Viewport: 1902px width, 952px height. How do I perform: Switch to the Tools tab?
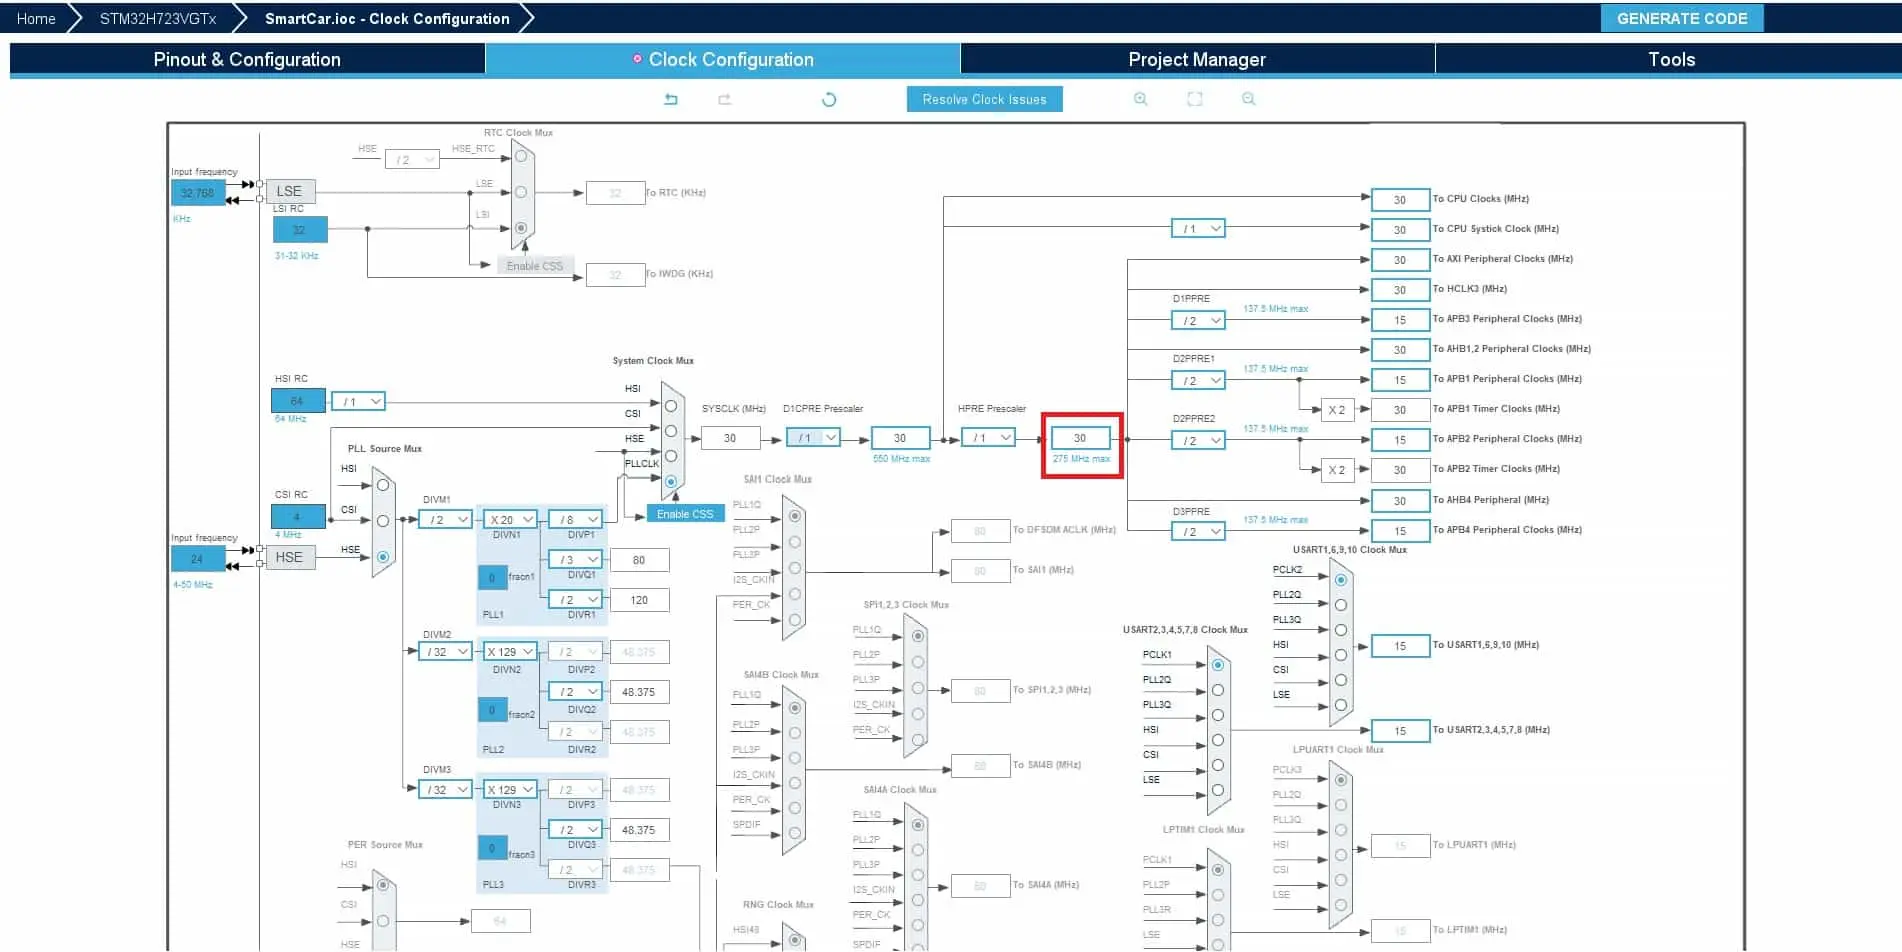(1671, 59)
